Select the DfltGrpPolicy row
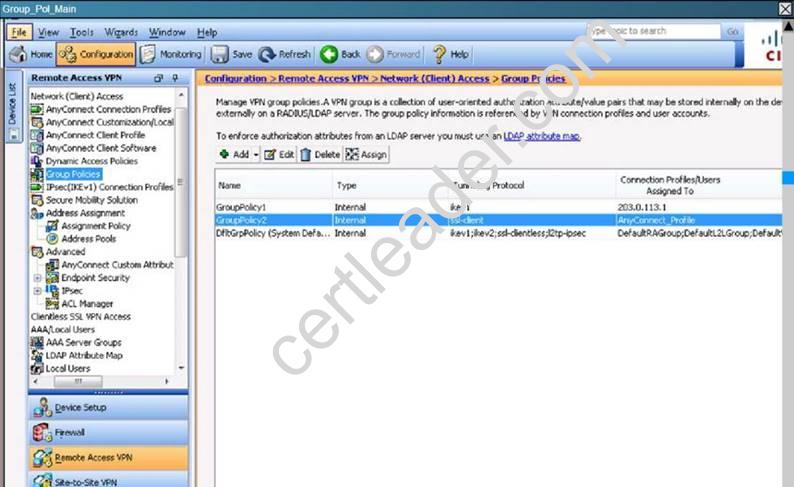The image size is (794, 487). pyautogui.click(x=499, y=233)
